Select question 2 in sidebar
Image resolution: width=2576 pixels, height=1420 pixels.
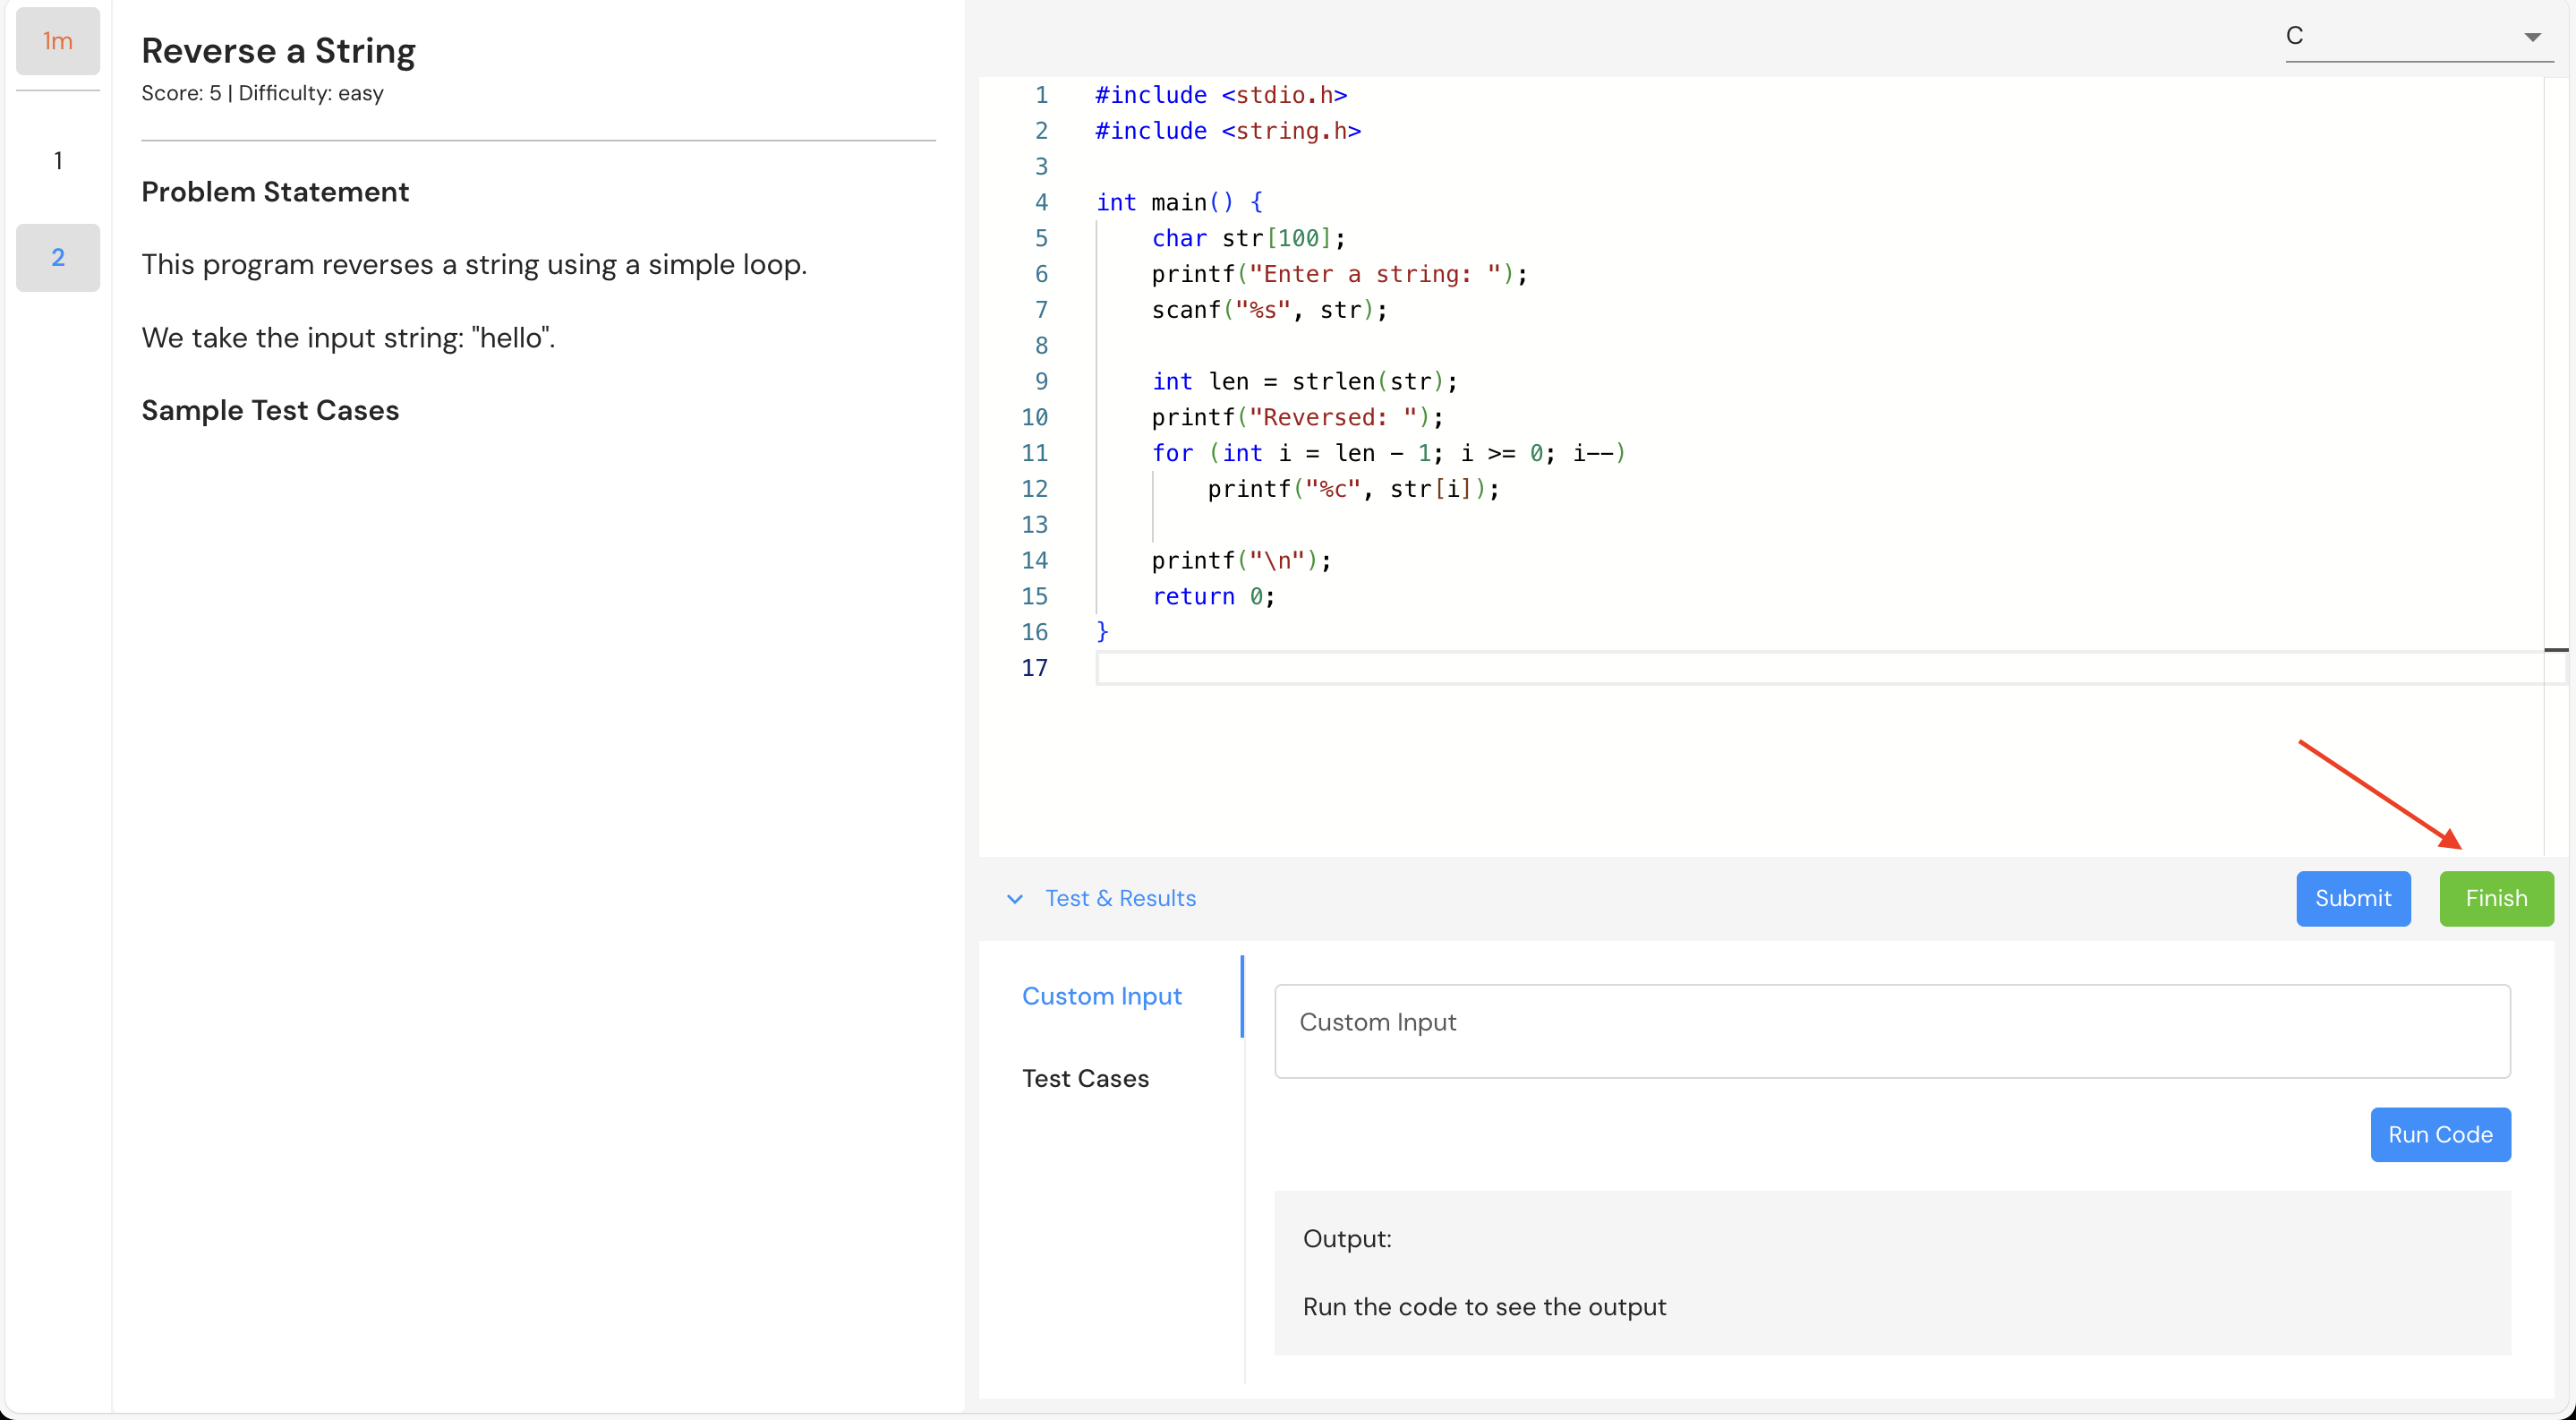[x=58, y=257]
